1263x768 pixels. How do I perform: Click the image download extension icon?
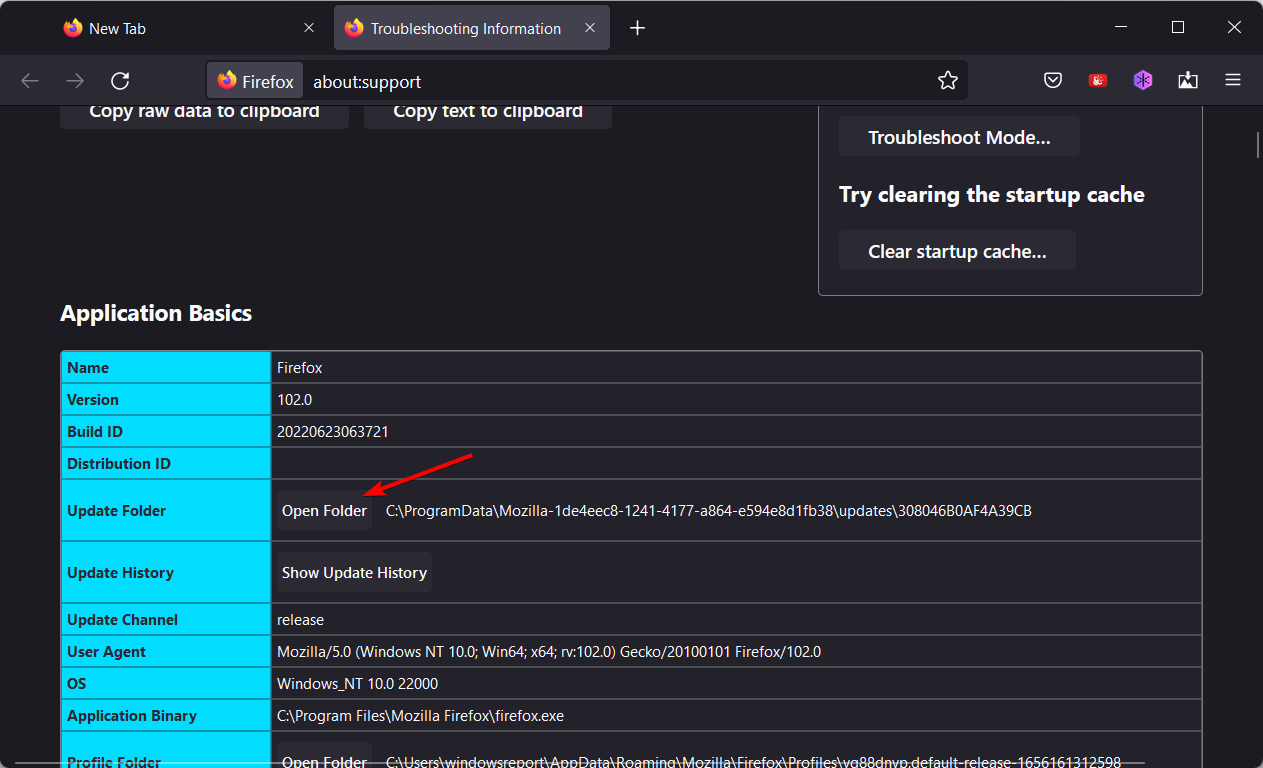click(x=1188, y=81)
